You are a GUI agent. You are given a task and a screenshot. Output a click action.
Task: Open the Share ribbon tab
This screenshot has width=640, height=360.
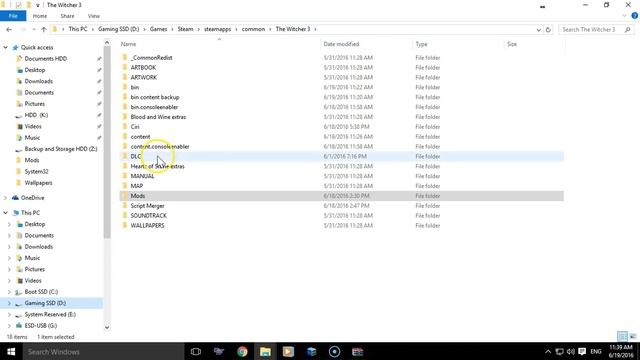[x=67, y=16]
